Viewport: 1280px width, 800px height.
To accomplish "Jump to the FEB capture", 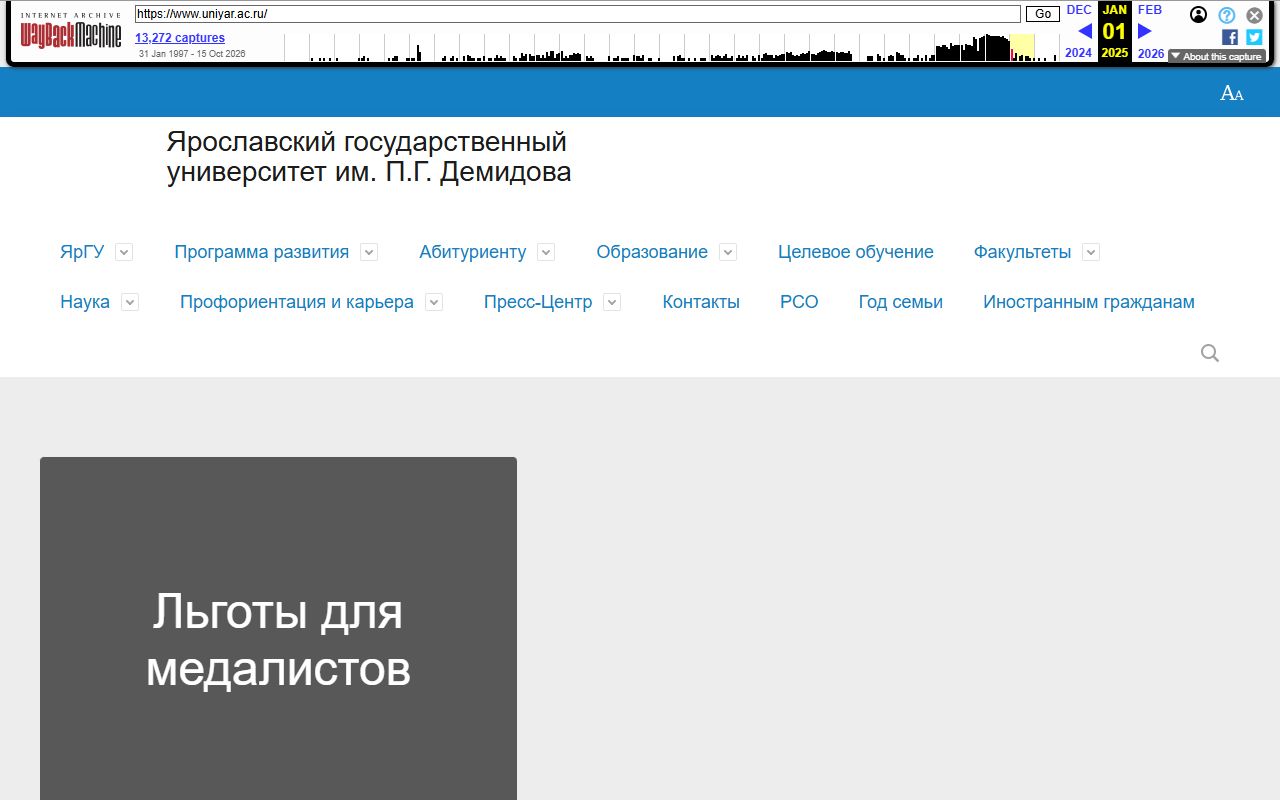I will (1150, 10).
